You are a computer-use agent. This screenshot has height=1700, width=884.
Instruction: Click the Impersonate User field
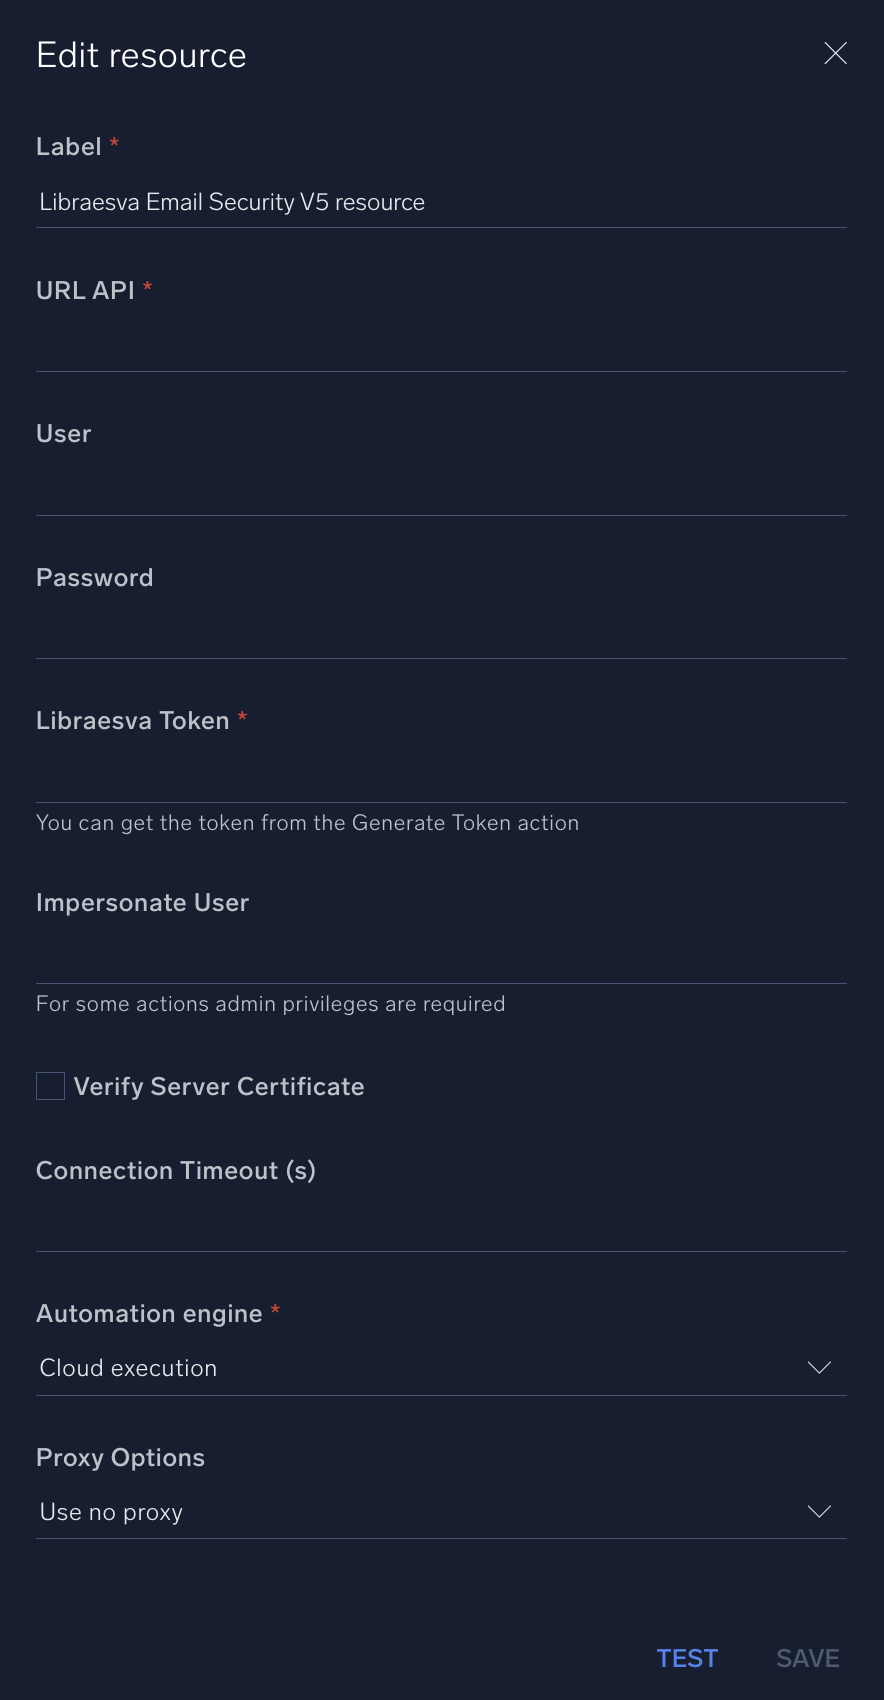[x=440, y=960]
